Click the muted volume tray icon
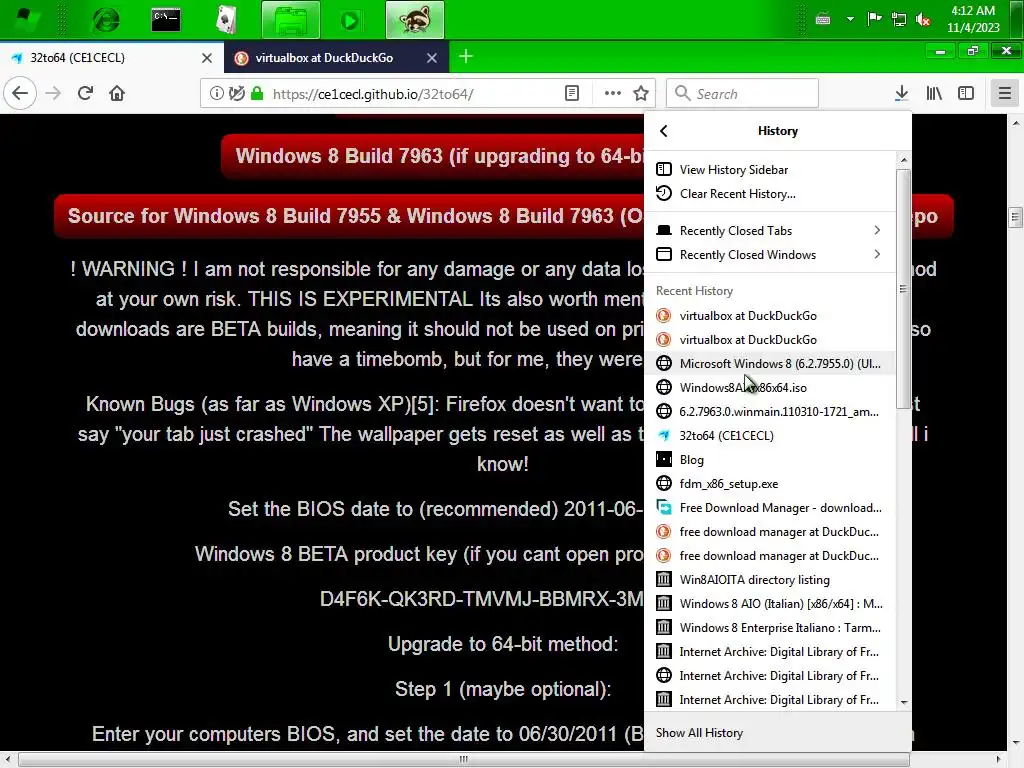Viewport: 1024px width, 768px height. 923,20
